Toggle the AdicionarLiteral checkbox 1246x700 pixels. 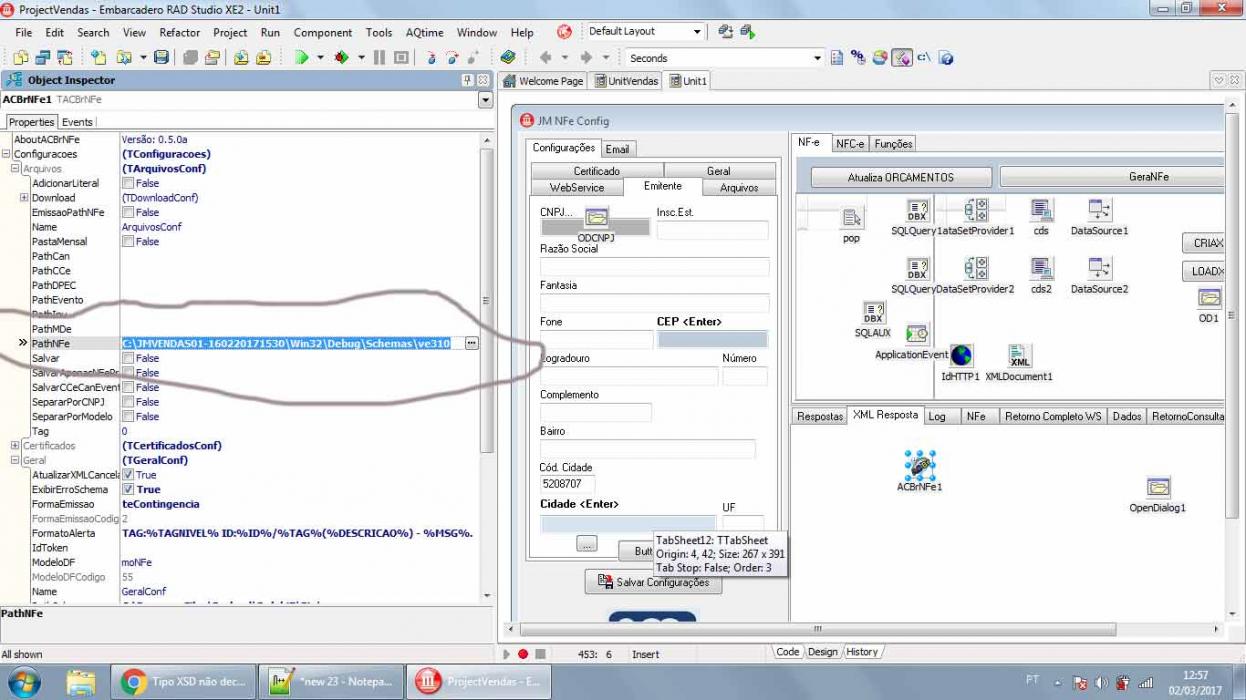pyautogui.click(x=128, y=183)
